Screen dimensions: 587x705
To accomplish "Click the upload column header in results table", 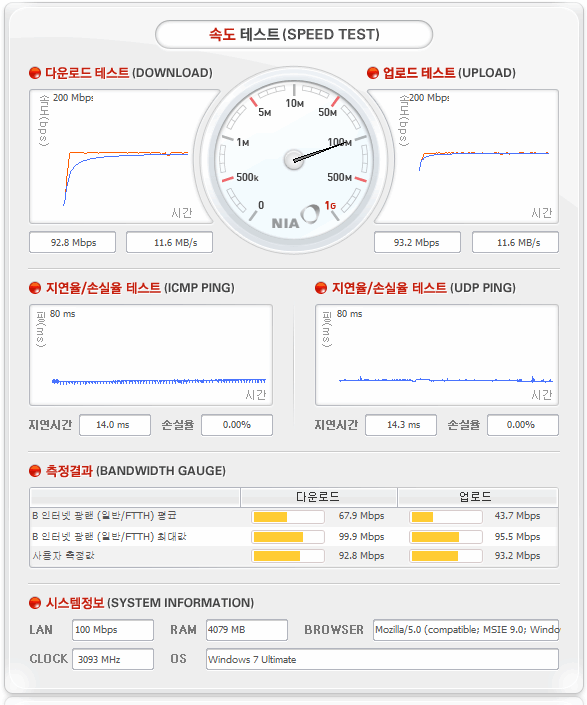I will point(477,497).
